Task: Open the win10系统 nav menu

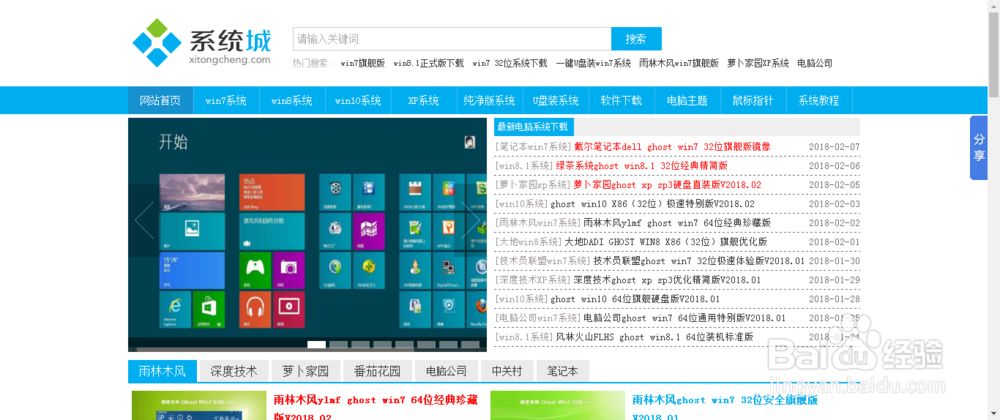Action: click(x=358, y=100)
